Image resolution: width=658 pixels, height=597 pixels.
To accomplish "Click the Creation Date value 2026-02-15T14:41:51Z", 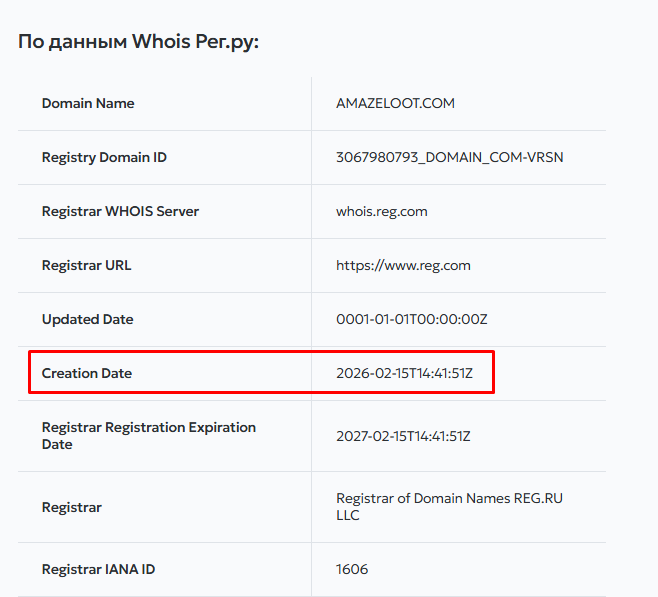I will click(404, 373).
